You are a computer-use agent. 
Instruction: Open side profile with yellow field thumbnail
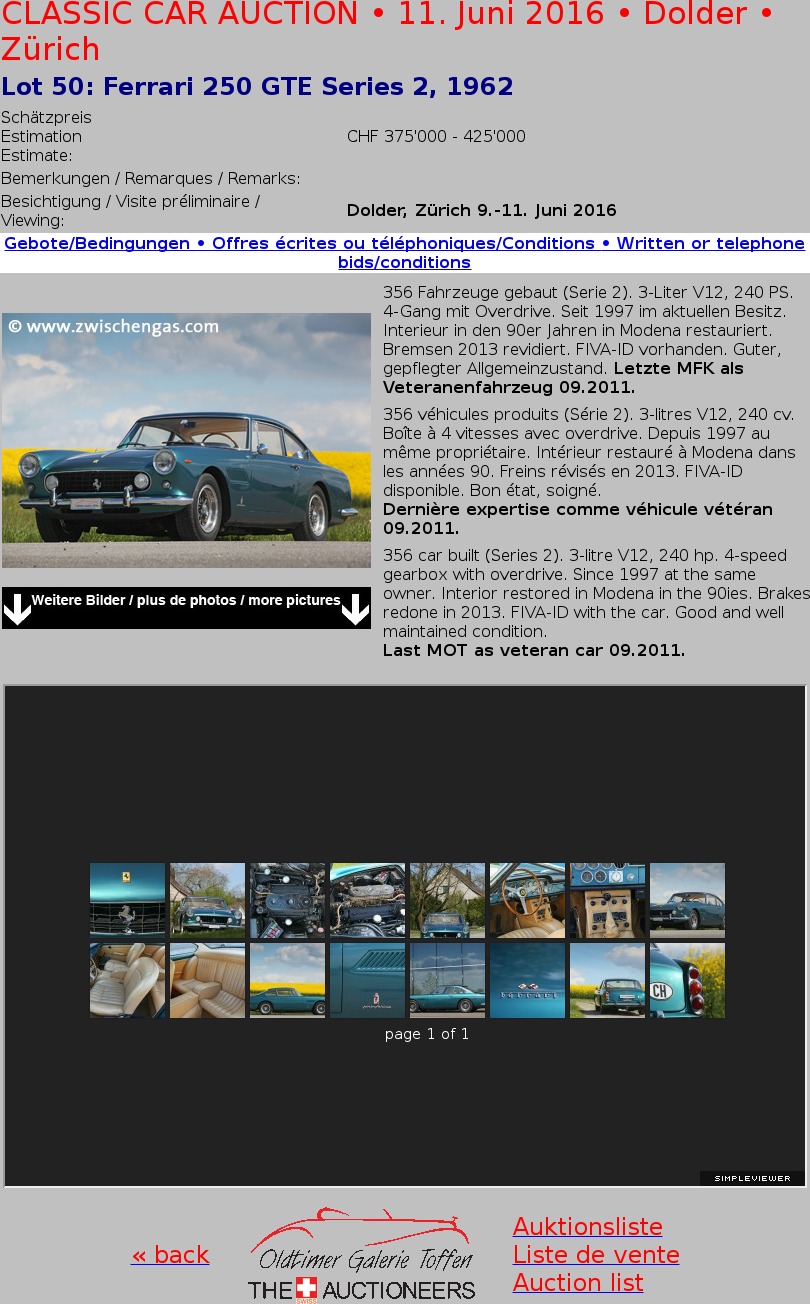coord(287,980)
